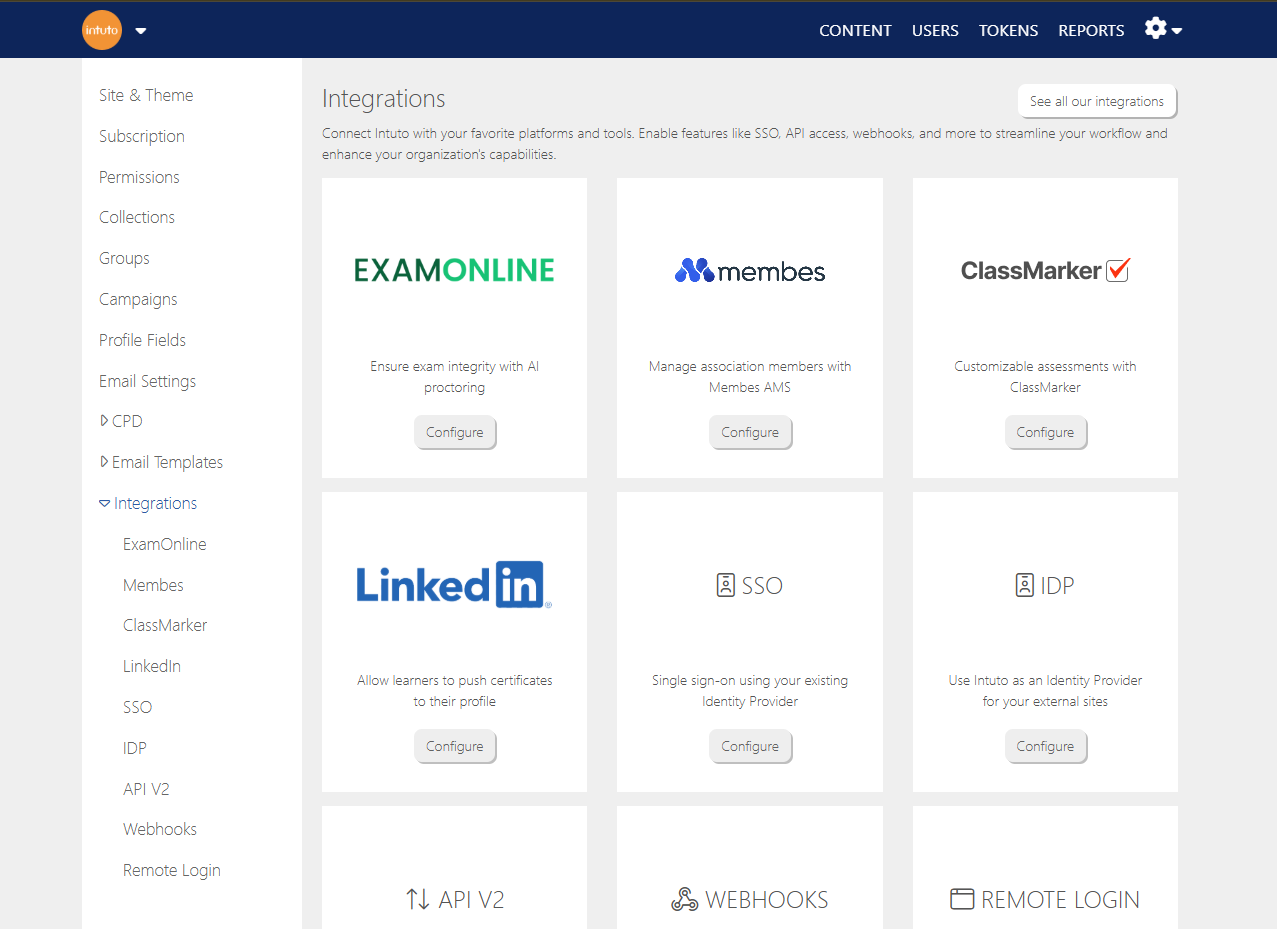The width and height of the screenshot is (1277, 929).
Task: Select Webhooks in sidebar tree
Action: [x=160, y=829]
